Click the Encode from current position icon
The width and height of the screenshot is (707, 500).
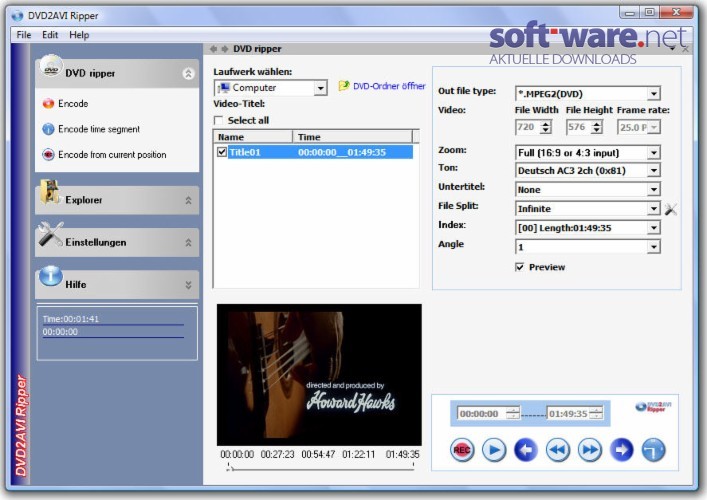point(48,155)
